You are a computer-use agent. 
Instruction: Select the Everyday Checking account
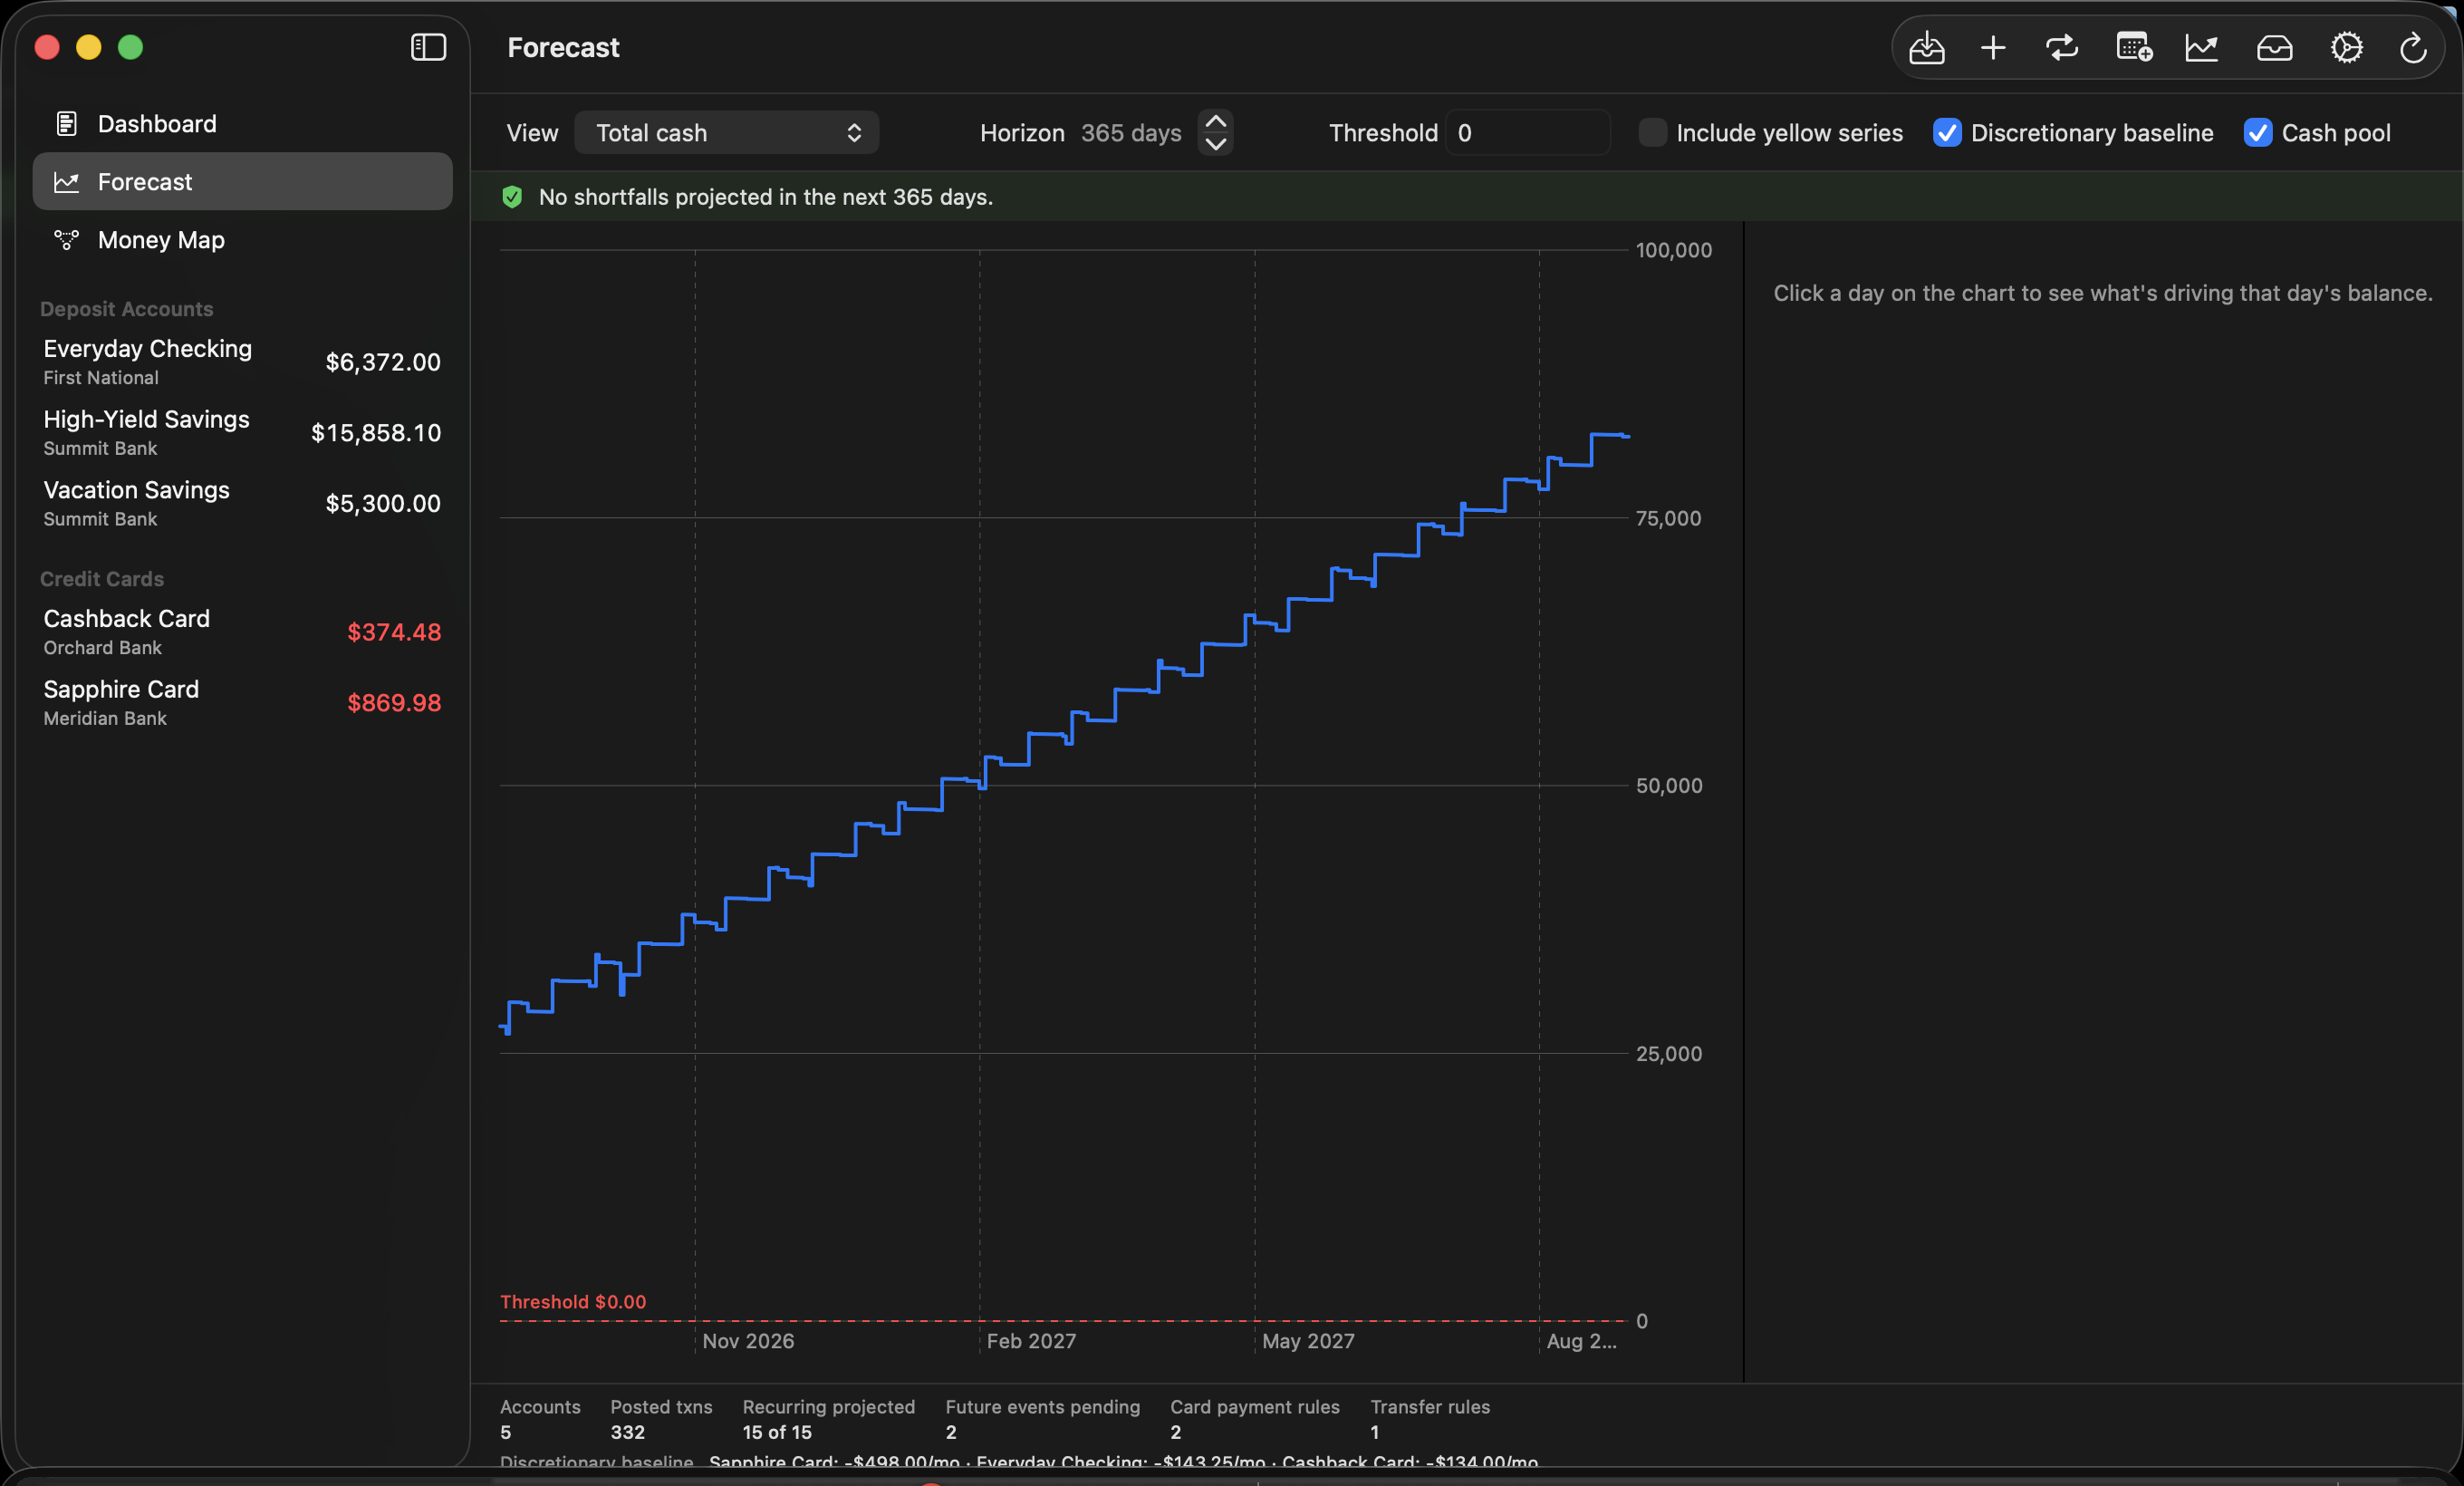click(242, 362)
